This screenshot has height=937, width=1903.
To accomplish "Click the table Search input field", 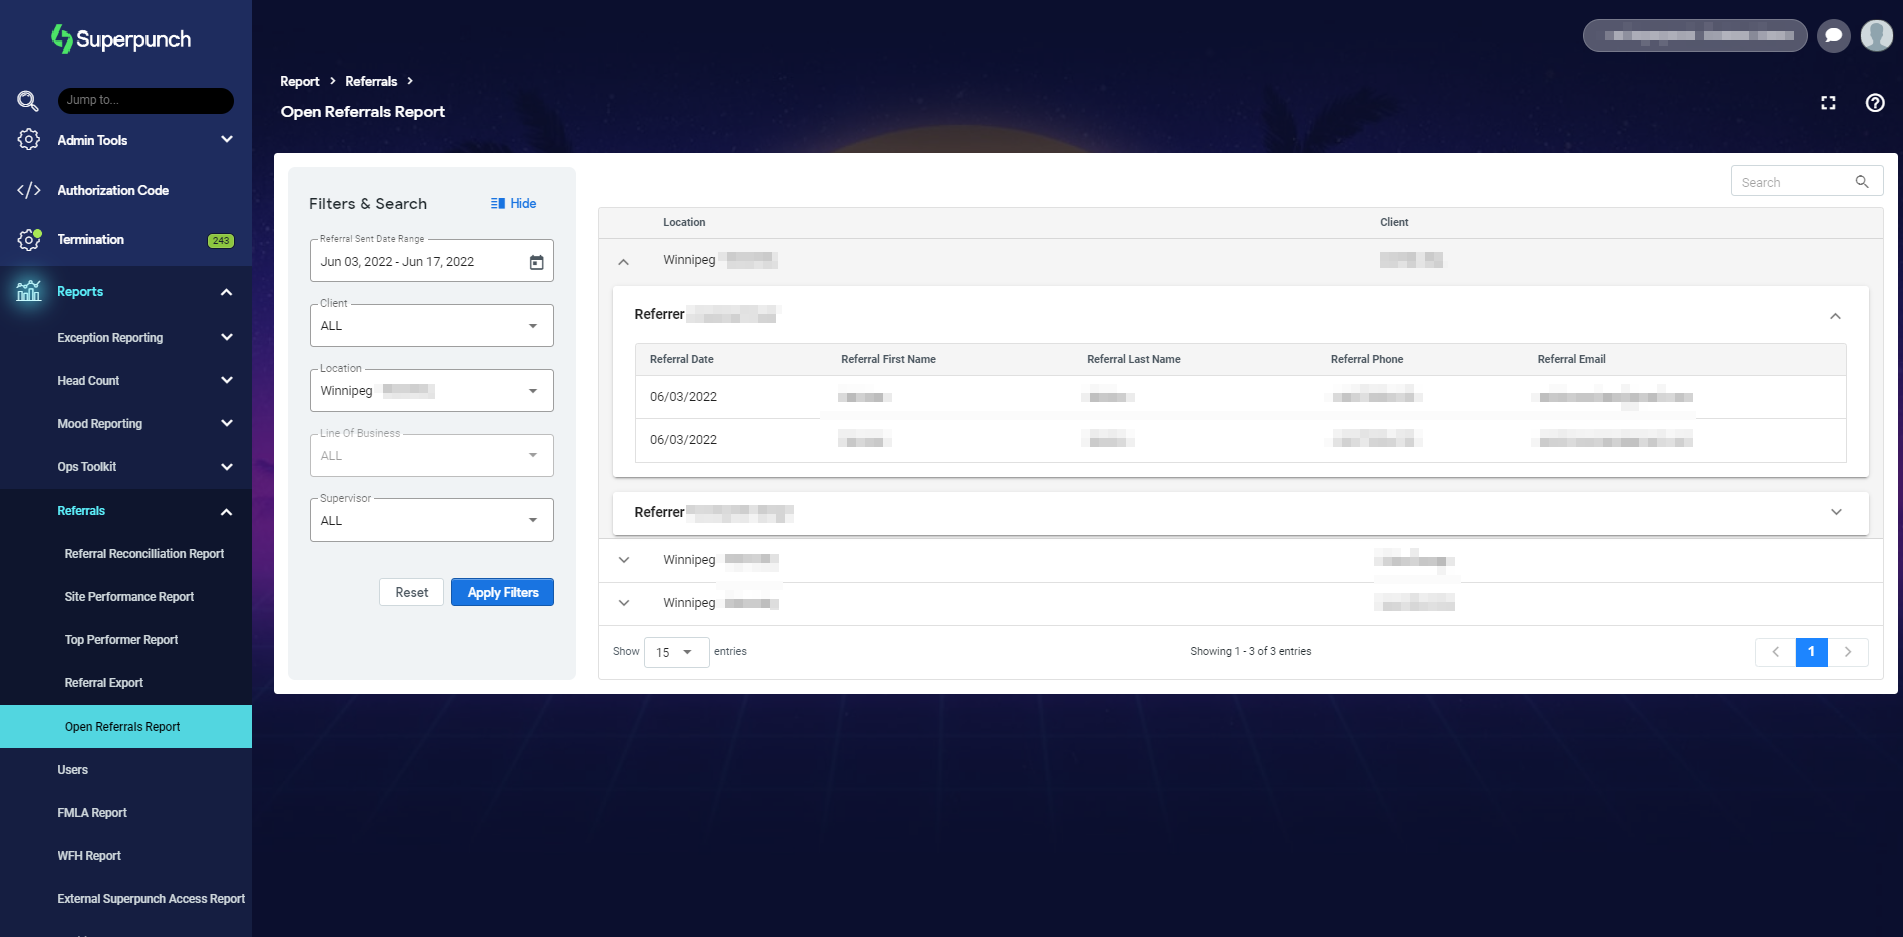I will point(1795,182).
